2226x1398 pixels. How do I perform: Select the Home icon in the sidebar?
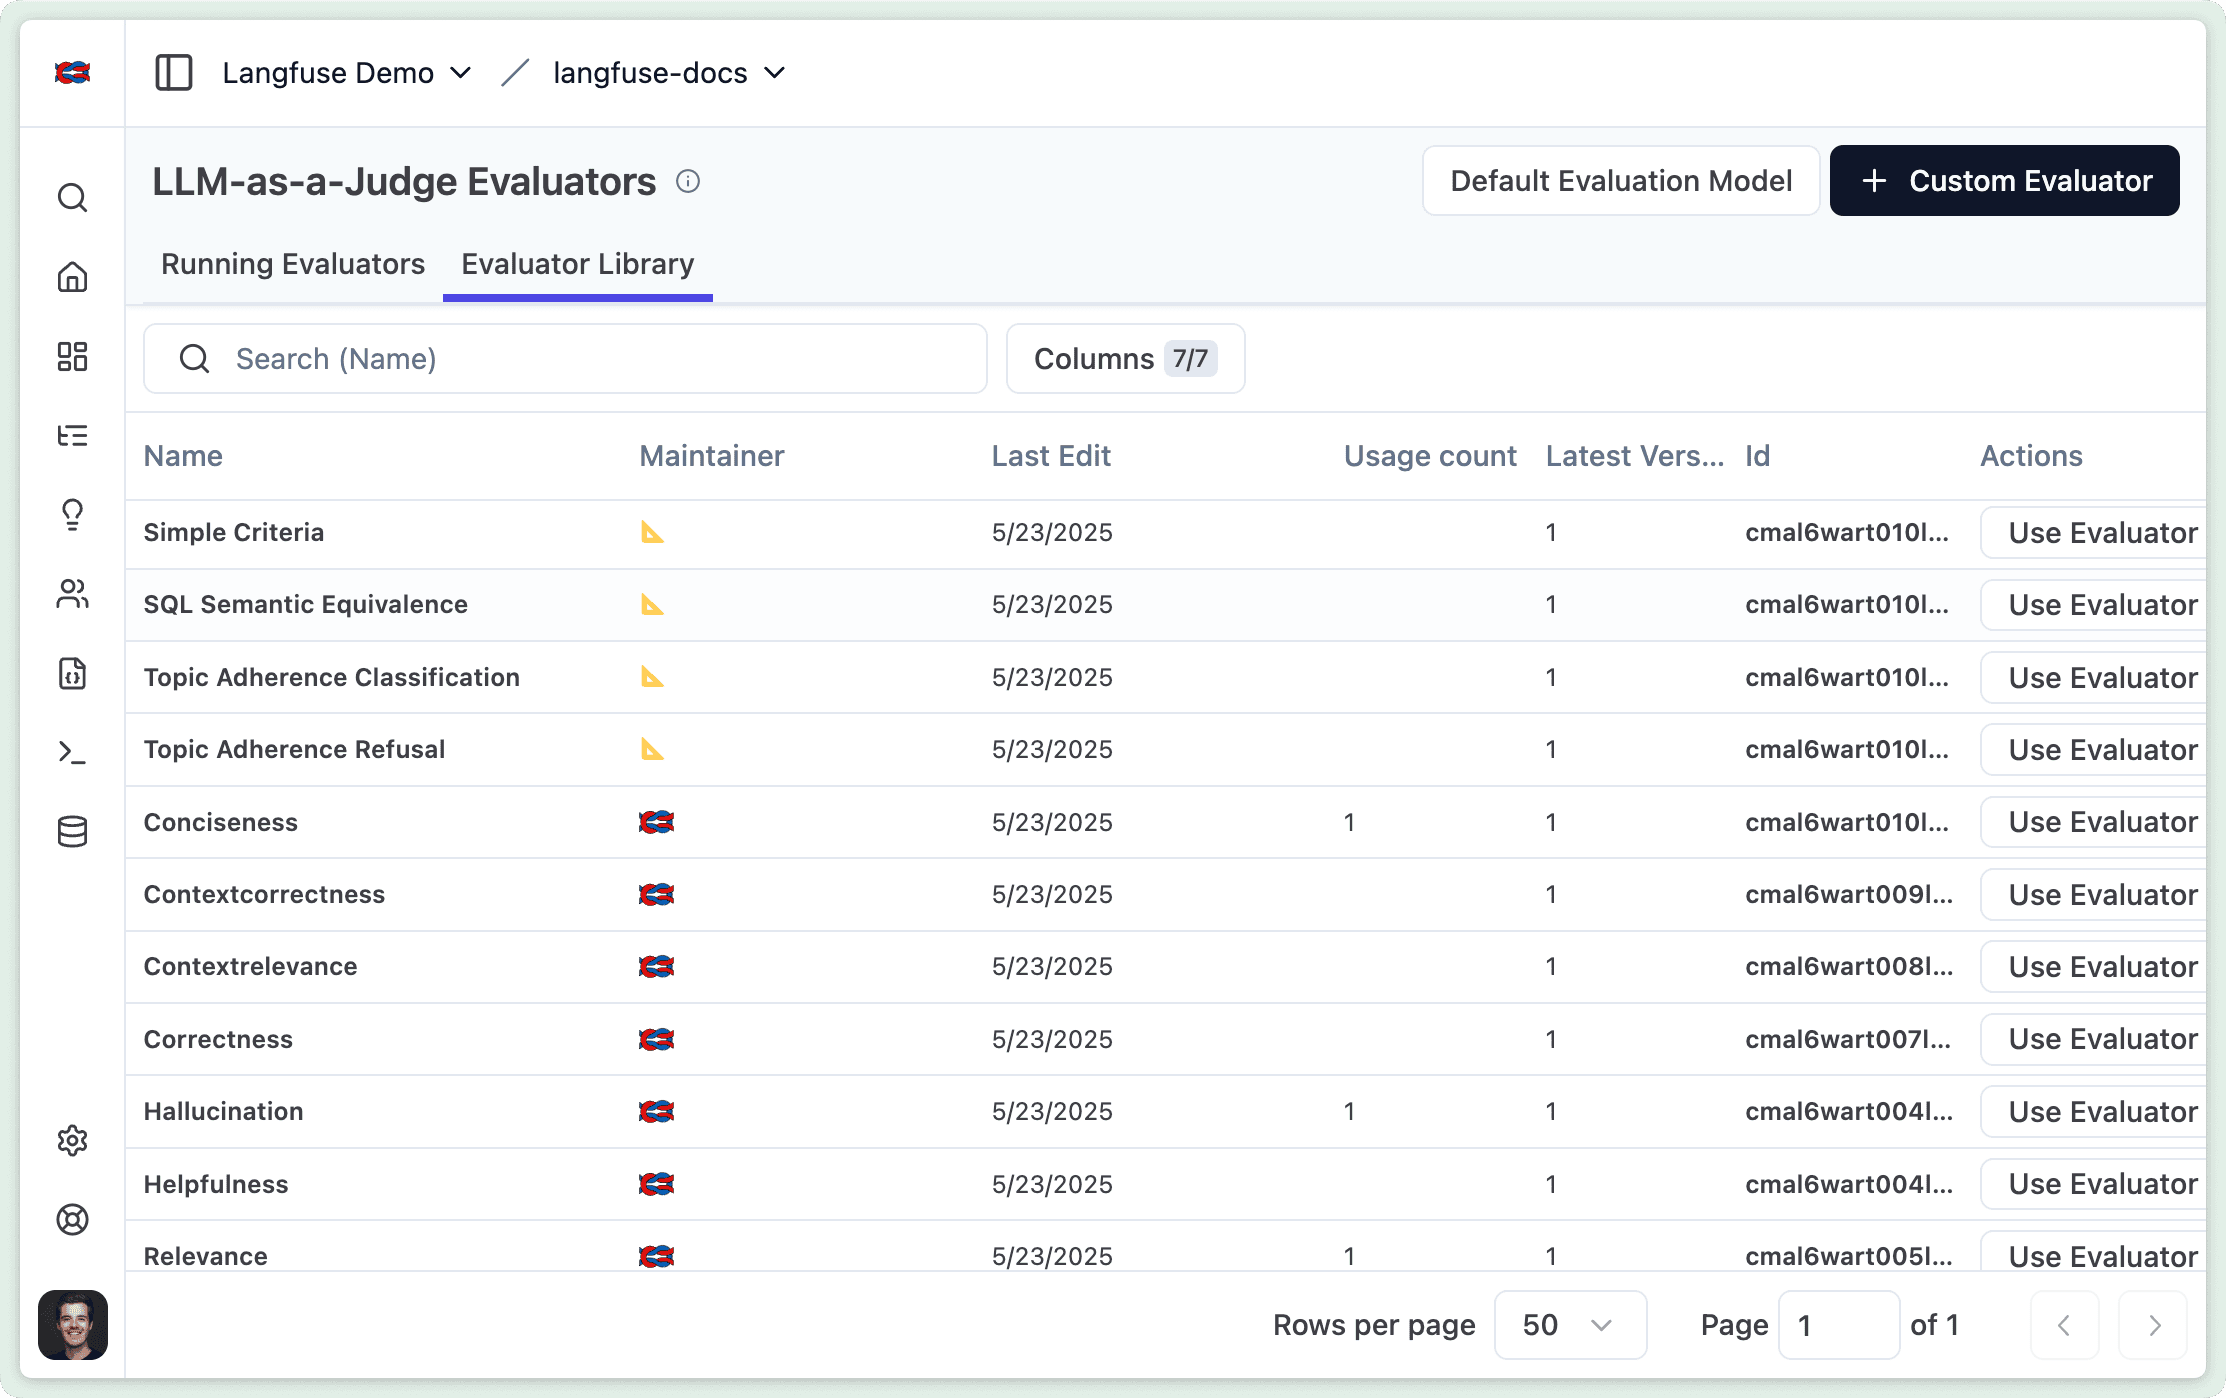[73, 277]
